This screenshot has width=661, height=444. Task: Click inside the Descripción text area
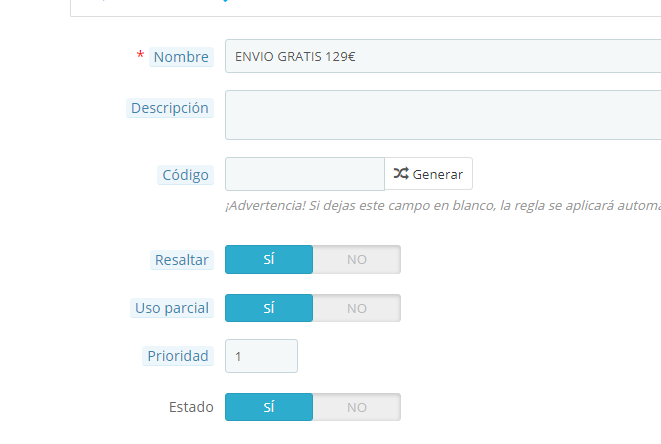point(443,115)
